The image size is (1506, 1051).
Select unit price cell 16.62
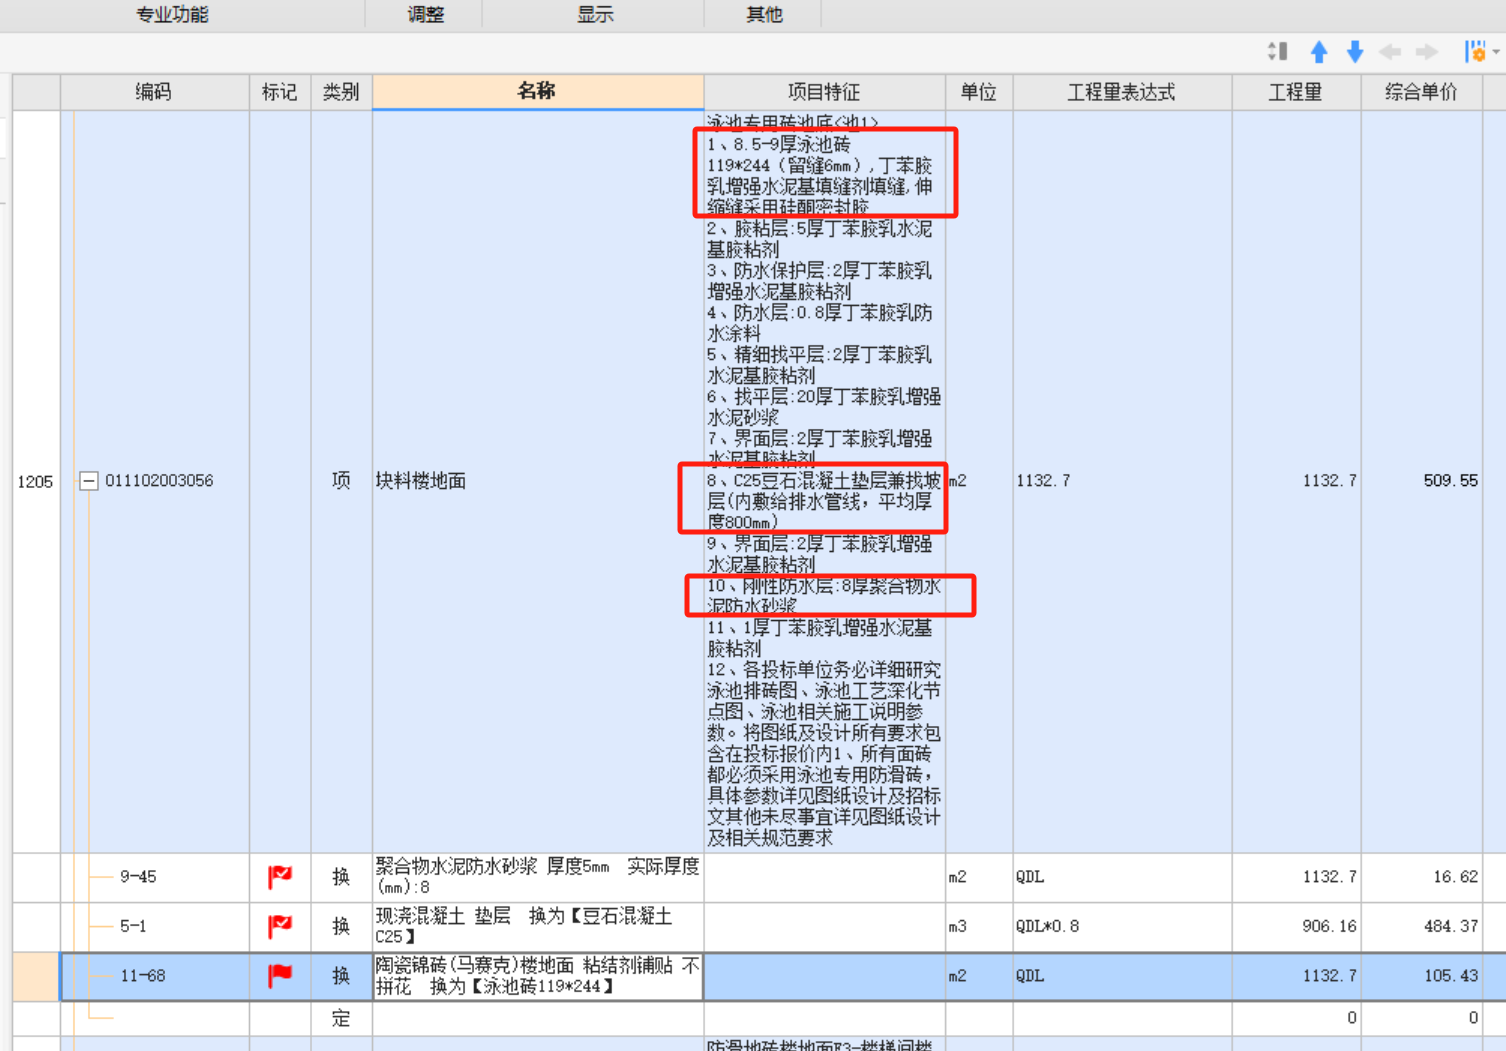click(1421, 877)
